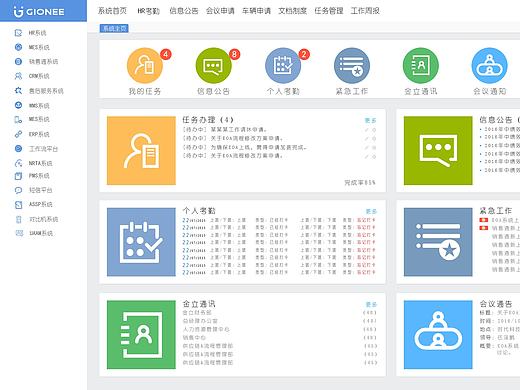This screenshot has width=520, height=390.
Task: Open 售后服务系统 in the sidebar
Action: (x=46, y=91)
